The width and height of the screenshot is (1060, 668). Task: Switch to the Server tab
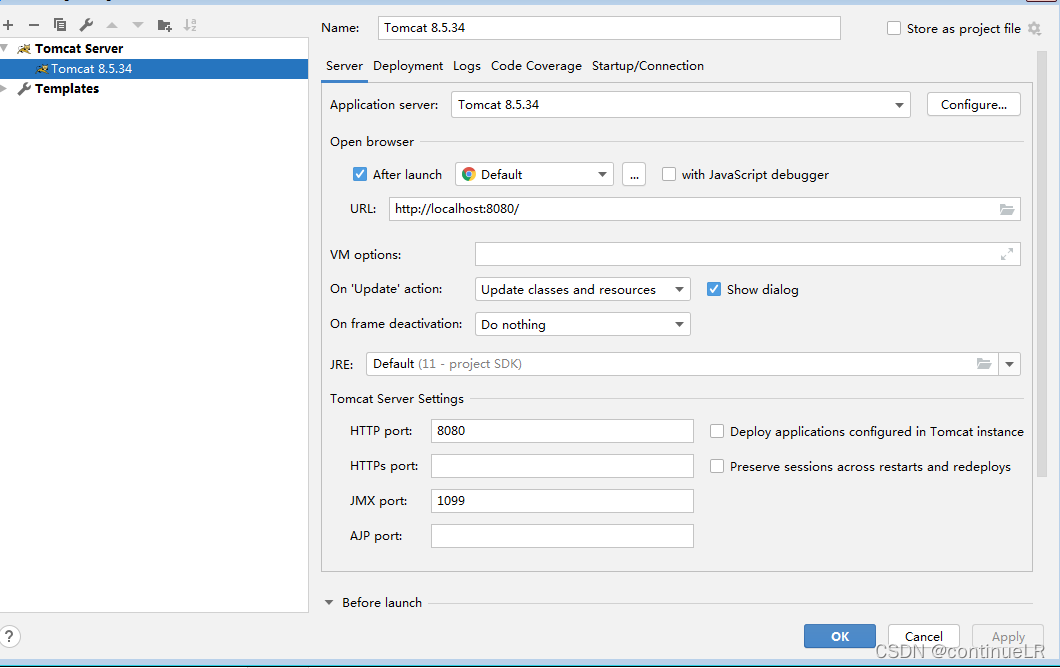[x=344, y=66]
